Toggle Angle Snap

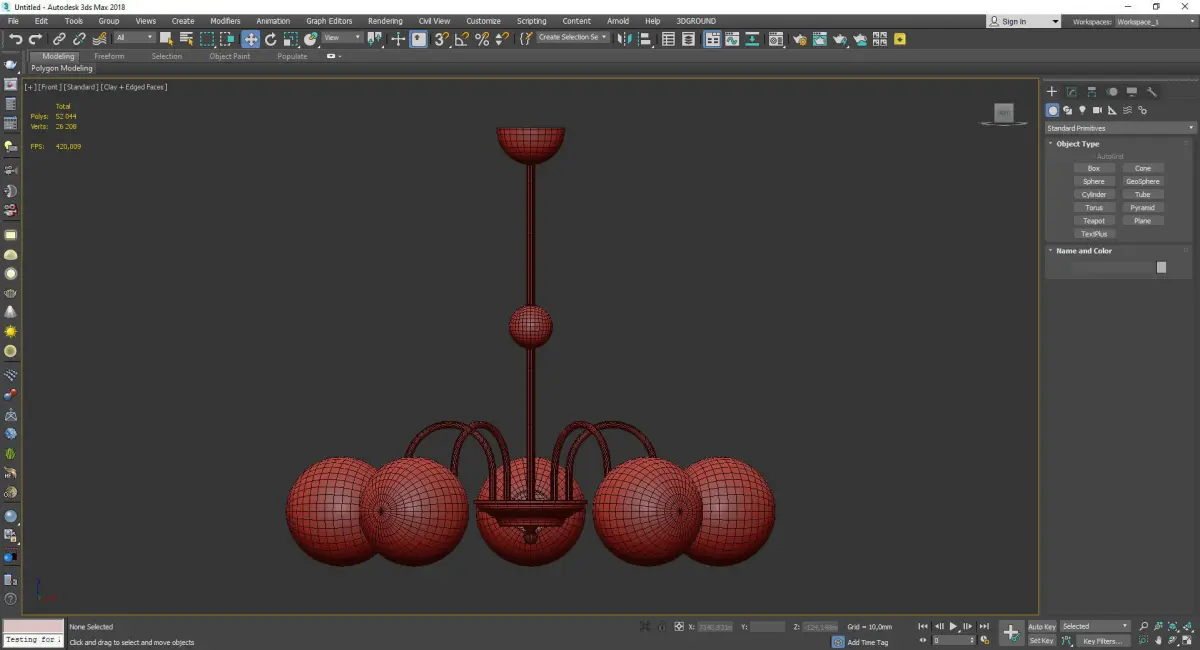pos(461,39)
